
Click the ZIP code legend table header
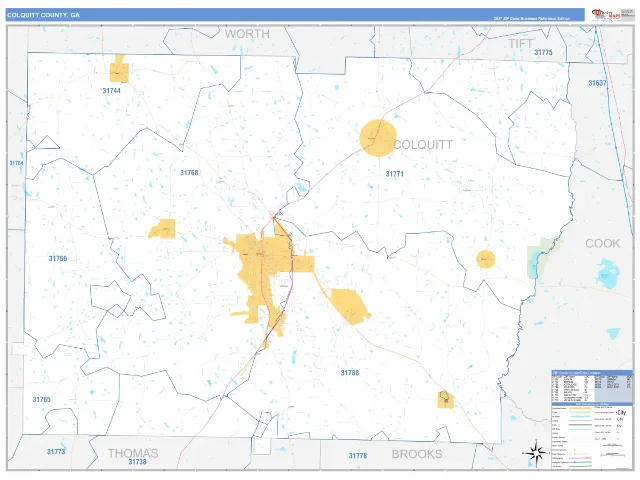pyautogui.click(x=592, y=373)
